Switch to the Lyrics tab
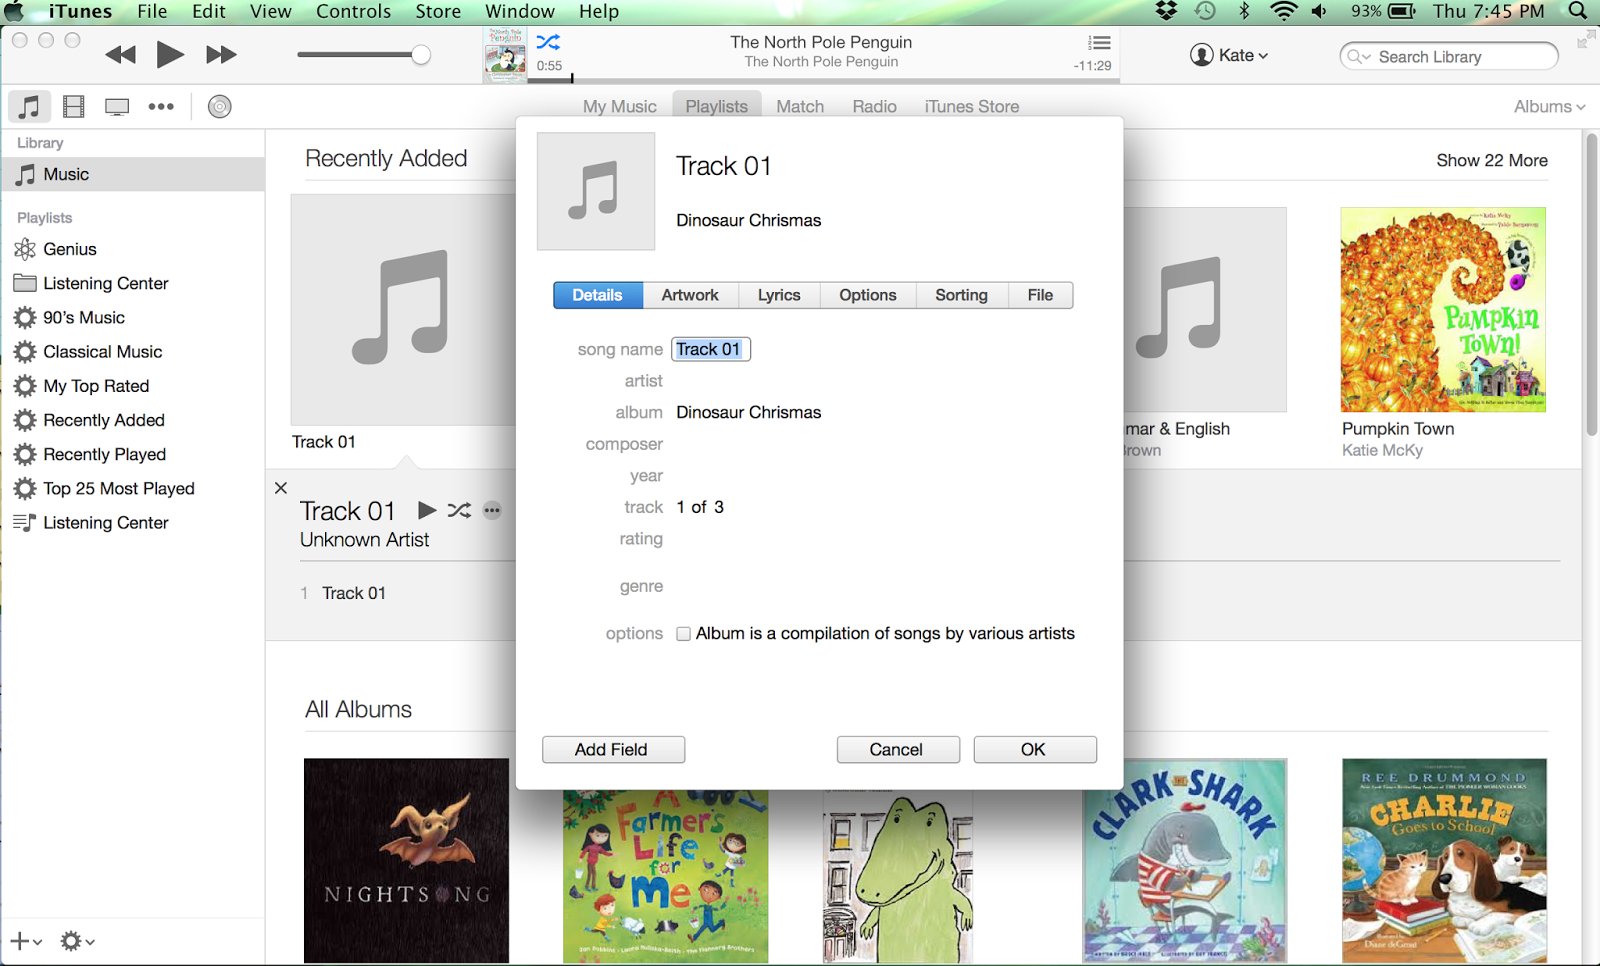 point(779,295)
